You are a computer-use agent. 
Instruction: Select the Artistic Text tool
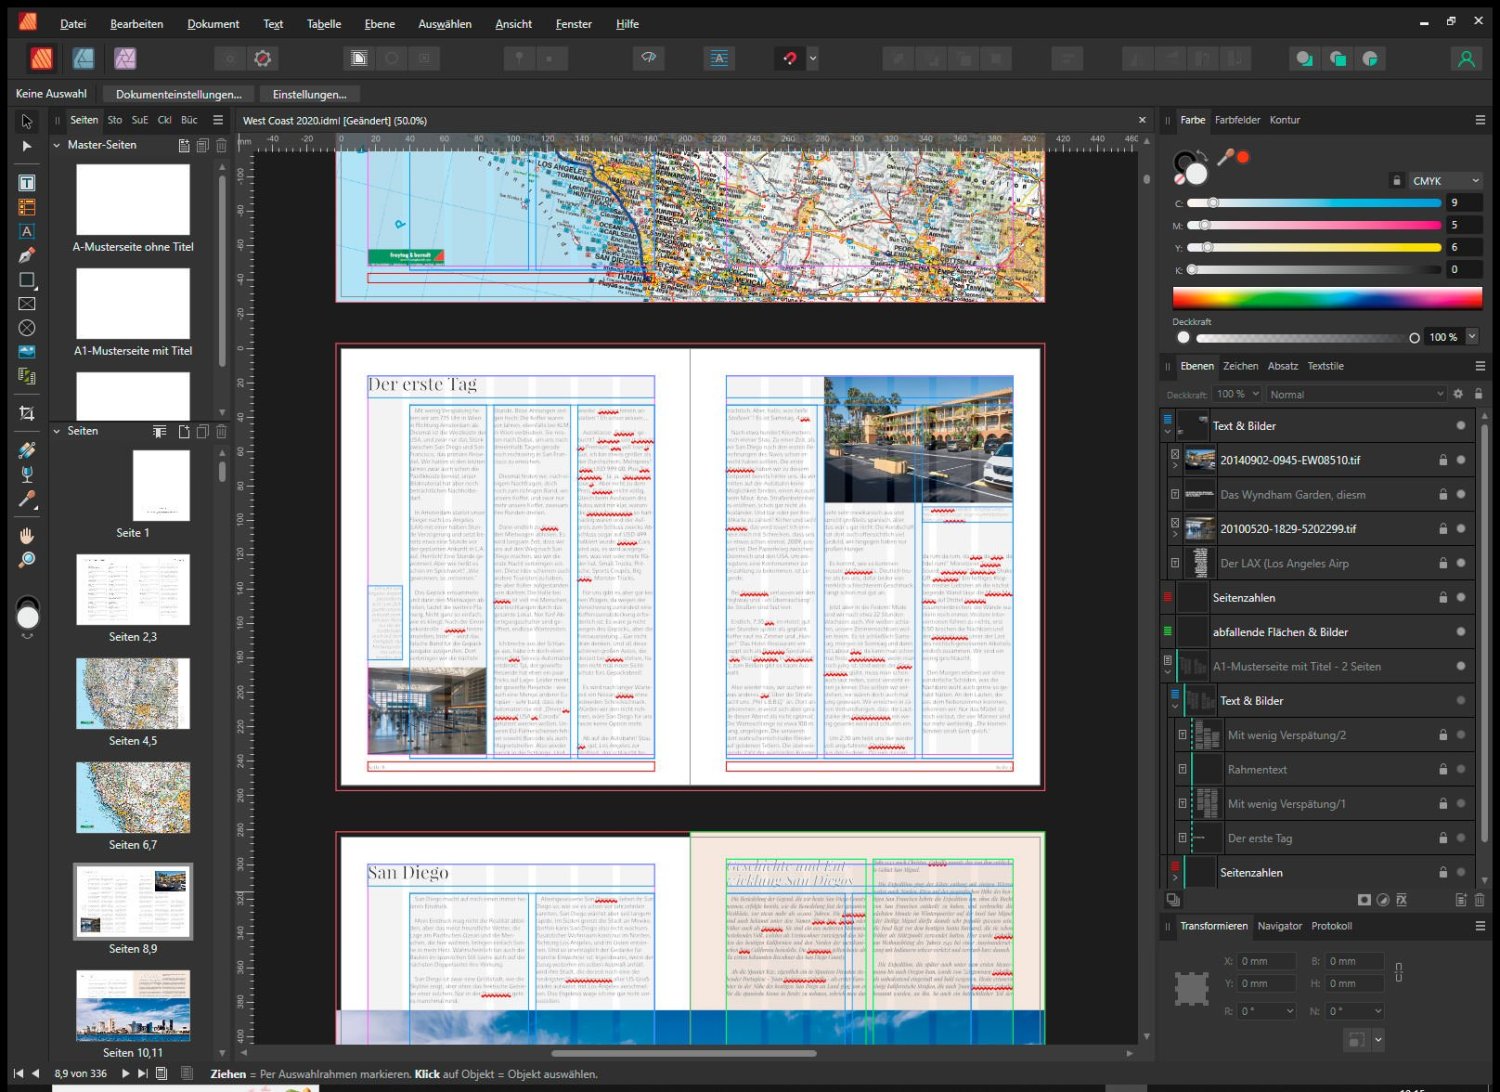point(27,231)
